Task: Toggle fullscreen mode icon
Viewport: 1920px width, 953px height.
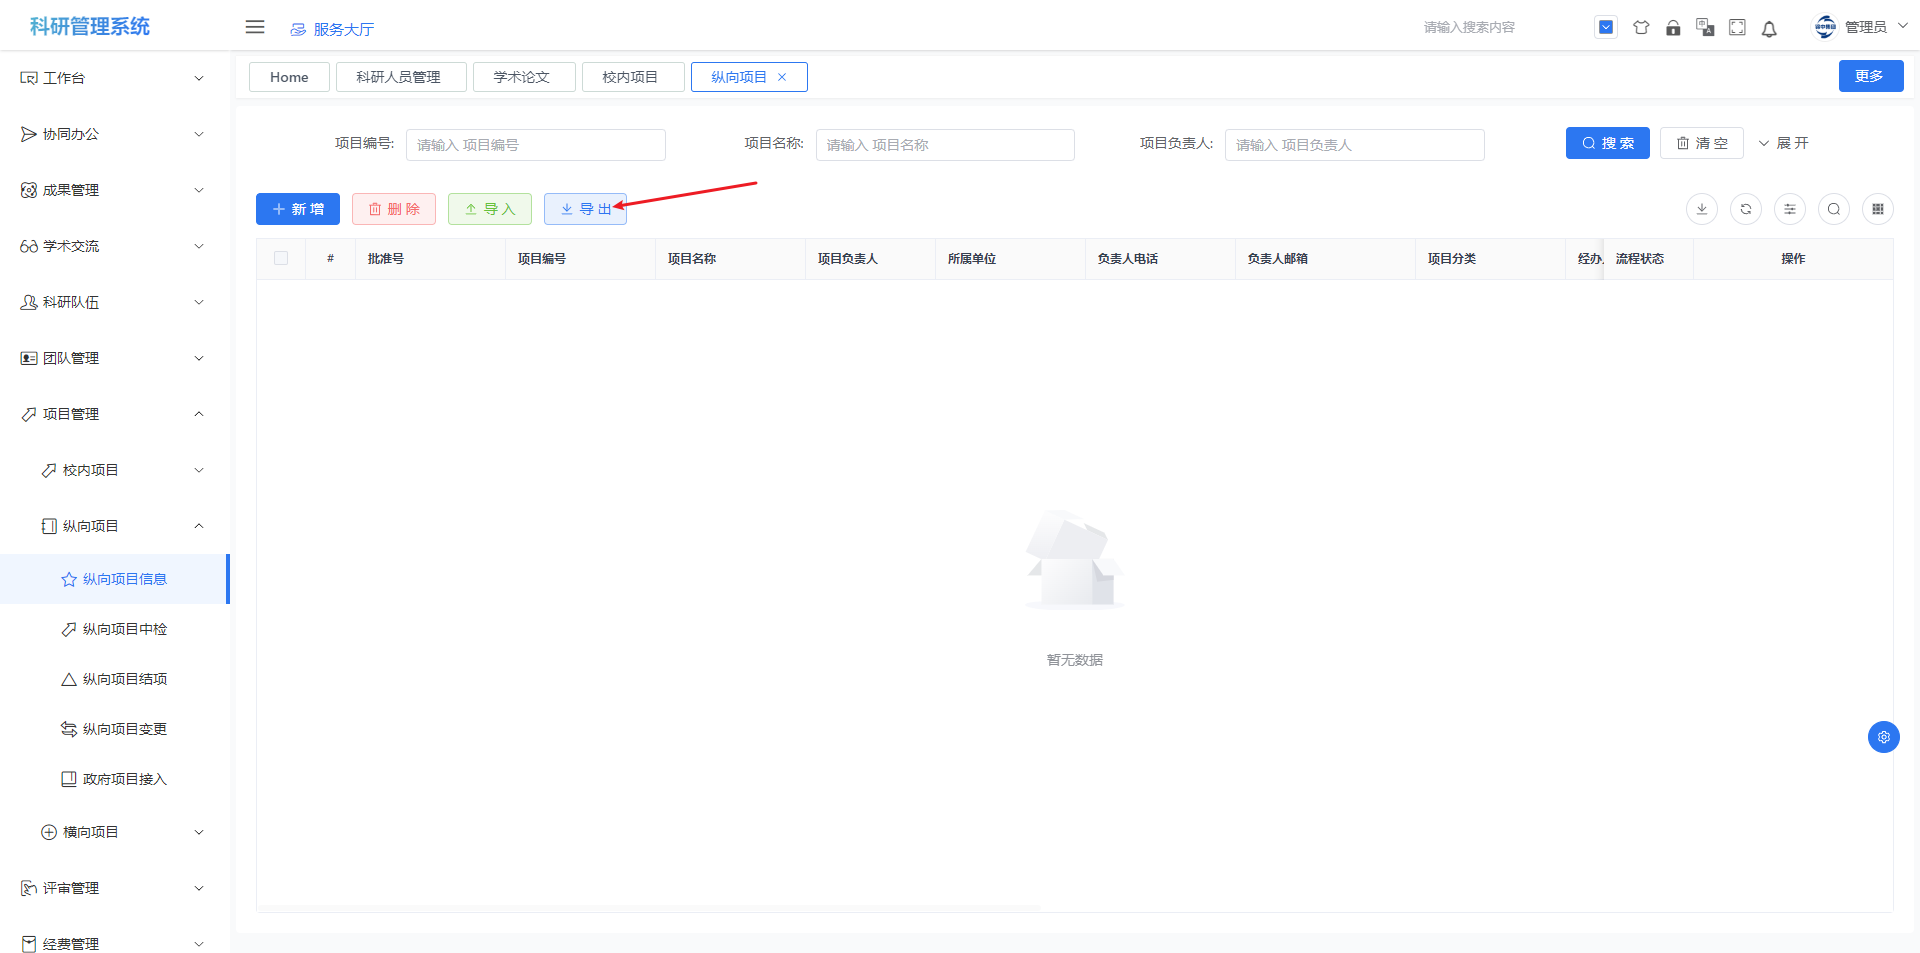Action: point(1737,28)
